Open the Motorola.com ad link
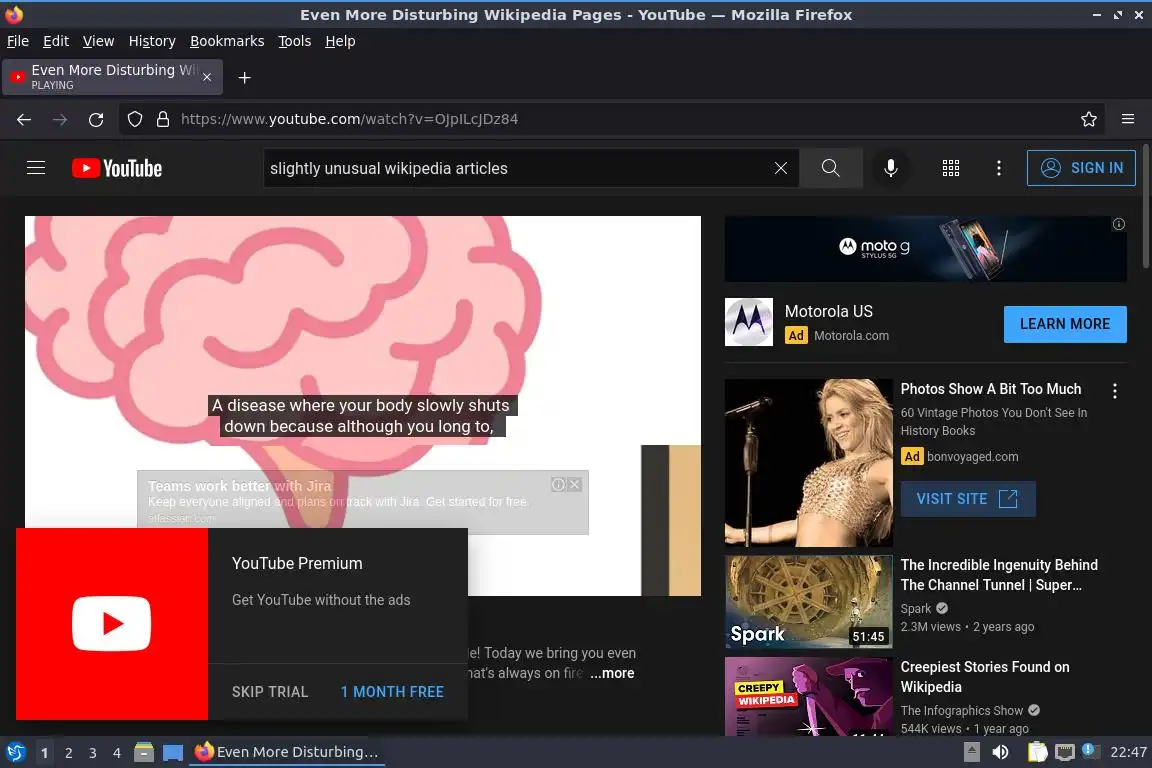 point(852,336)
